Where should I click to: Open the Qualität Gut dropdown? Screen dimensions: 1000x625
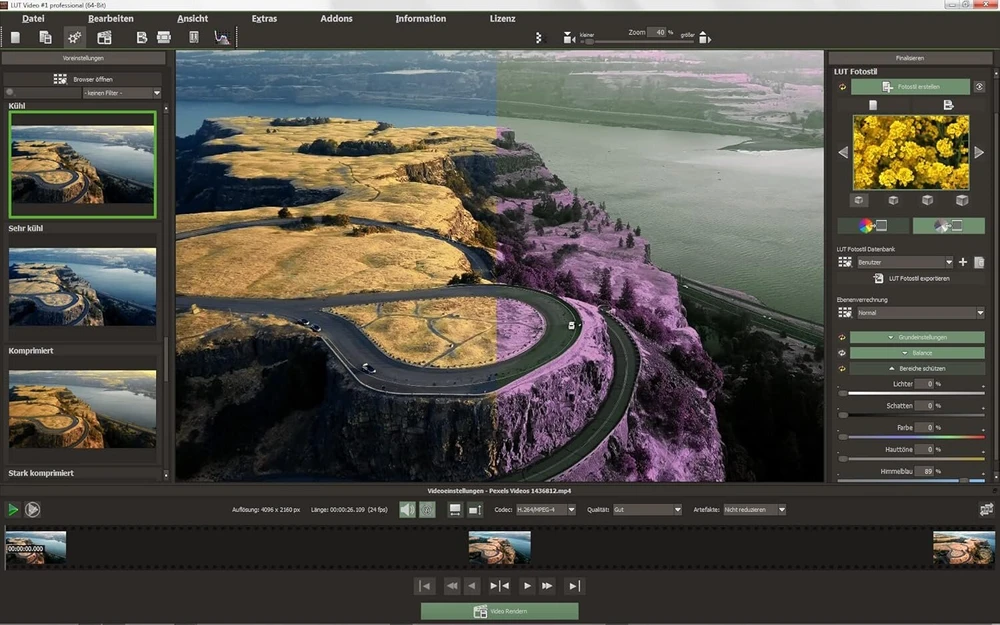pos(647,510)
